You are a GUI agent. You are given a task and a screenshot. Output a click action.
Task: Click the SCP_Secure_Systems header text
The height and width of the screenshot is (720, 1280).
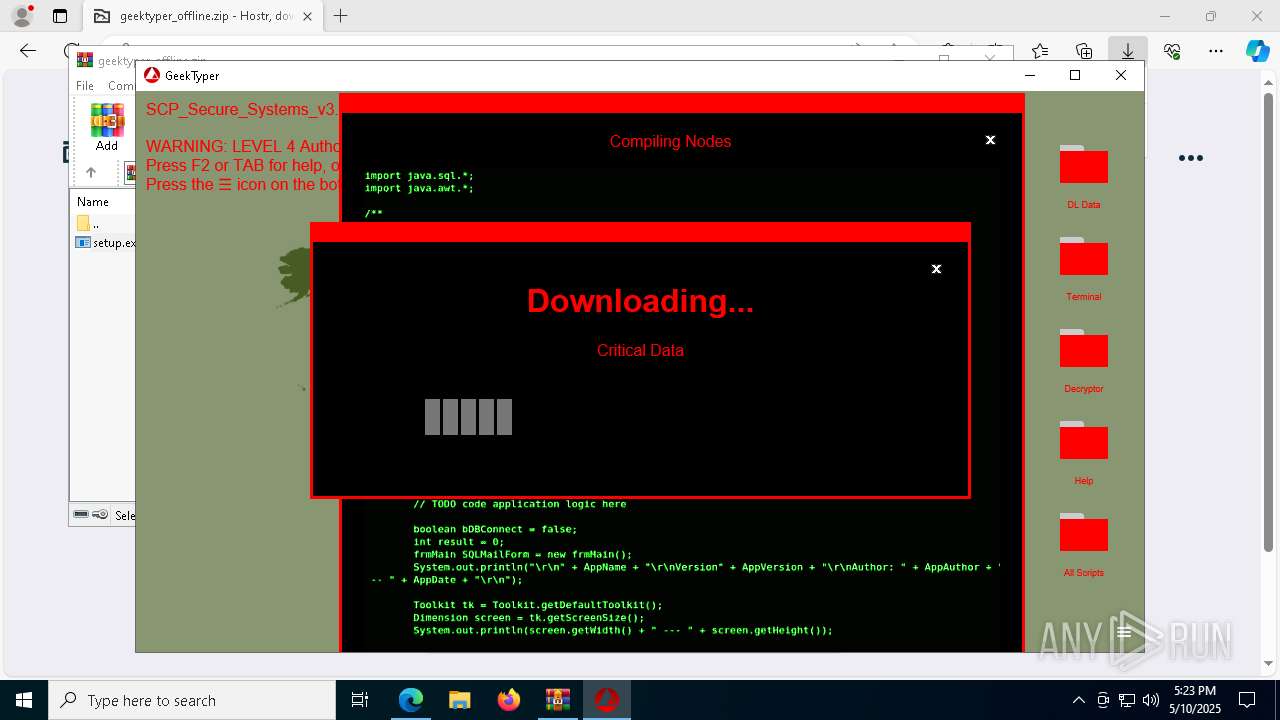tap(242, 109)
